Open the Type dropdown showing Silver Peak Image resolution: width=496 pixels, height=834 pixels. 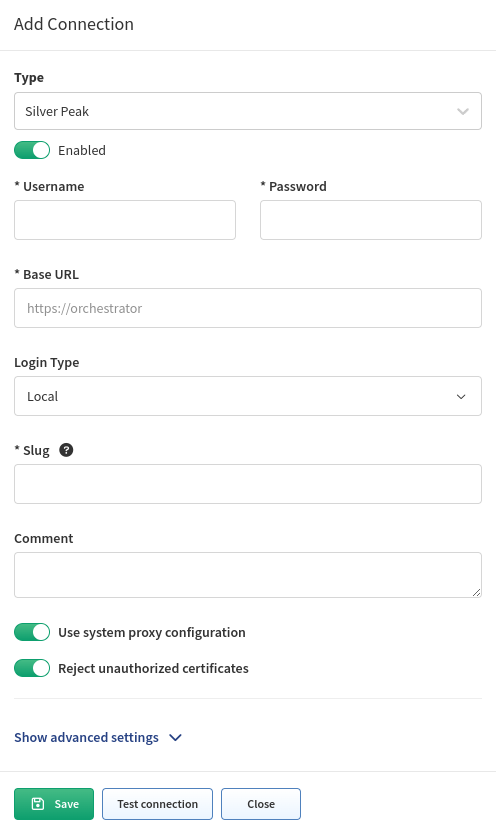click(x=248, y=111)
